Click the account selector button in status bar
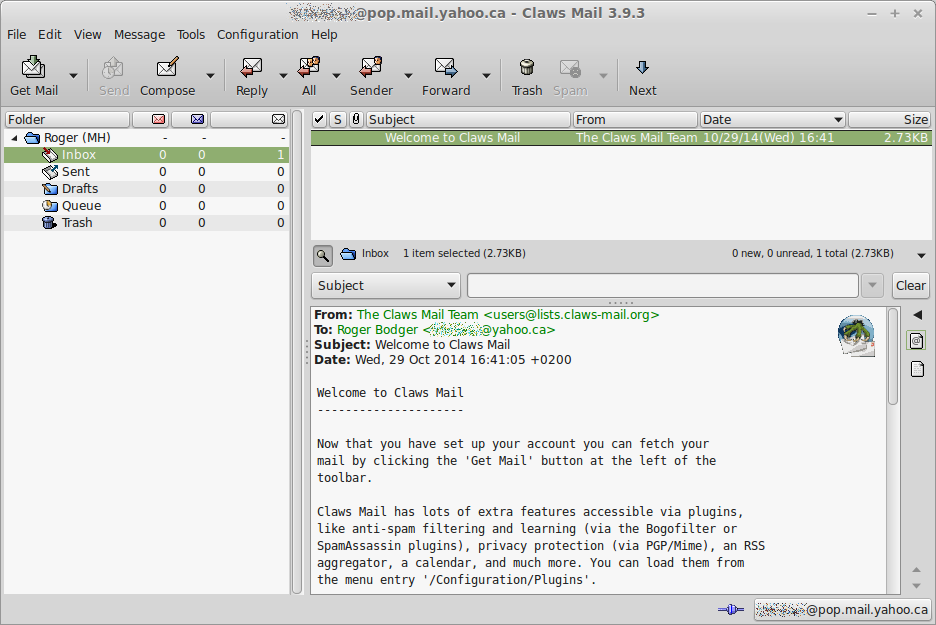 click(842, 609)
